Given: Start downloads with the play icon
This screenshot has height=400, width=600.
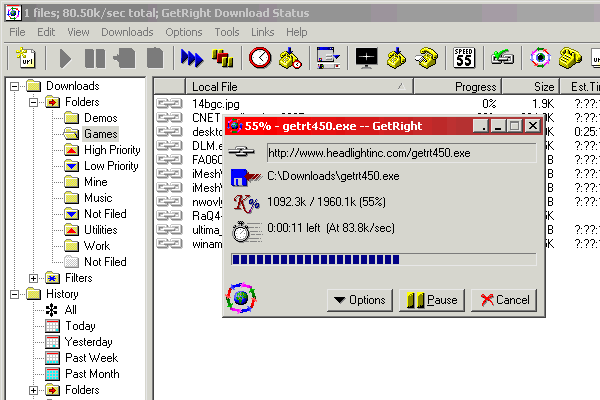Looking at the screenshot, I should coord(65,59).
